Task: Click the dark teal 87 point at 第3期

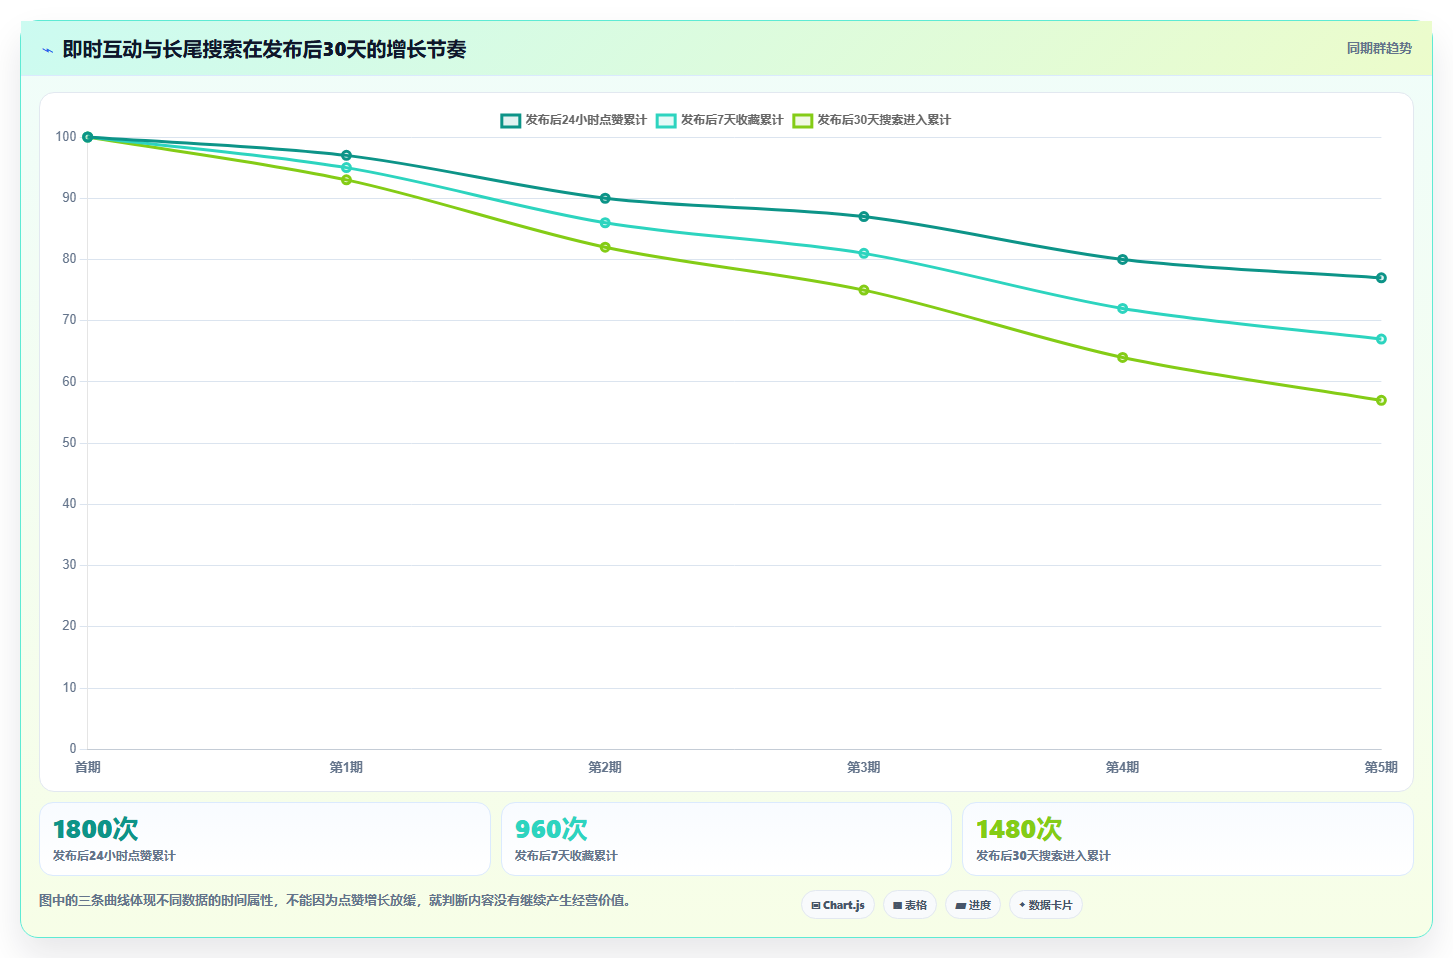Action: pos(864,217)
